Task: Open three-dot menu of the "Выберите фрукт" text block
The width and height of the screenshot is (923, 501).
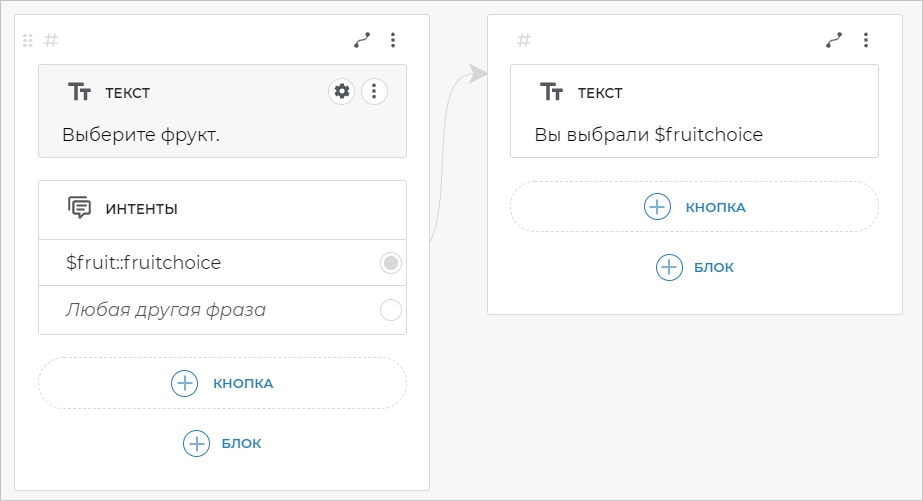Action: click(374, 92)
